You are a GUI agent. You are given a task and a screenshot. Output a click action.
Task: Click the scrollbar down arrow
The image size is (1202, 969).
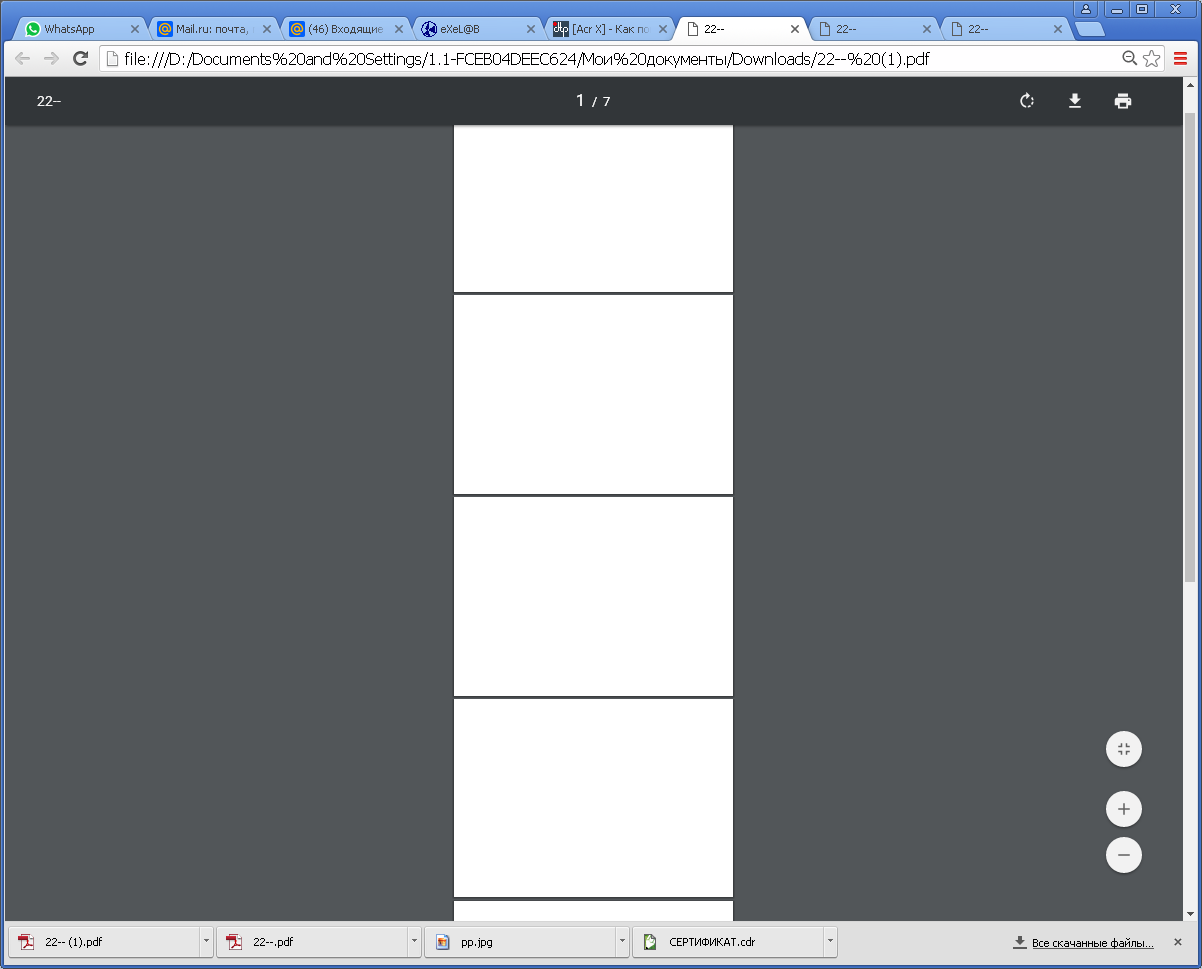(1190, 913)
